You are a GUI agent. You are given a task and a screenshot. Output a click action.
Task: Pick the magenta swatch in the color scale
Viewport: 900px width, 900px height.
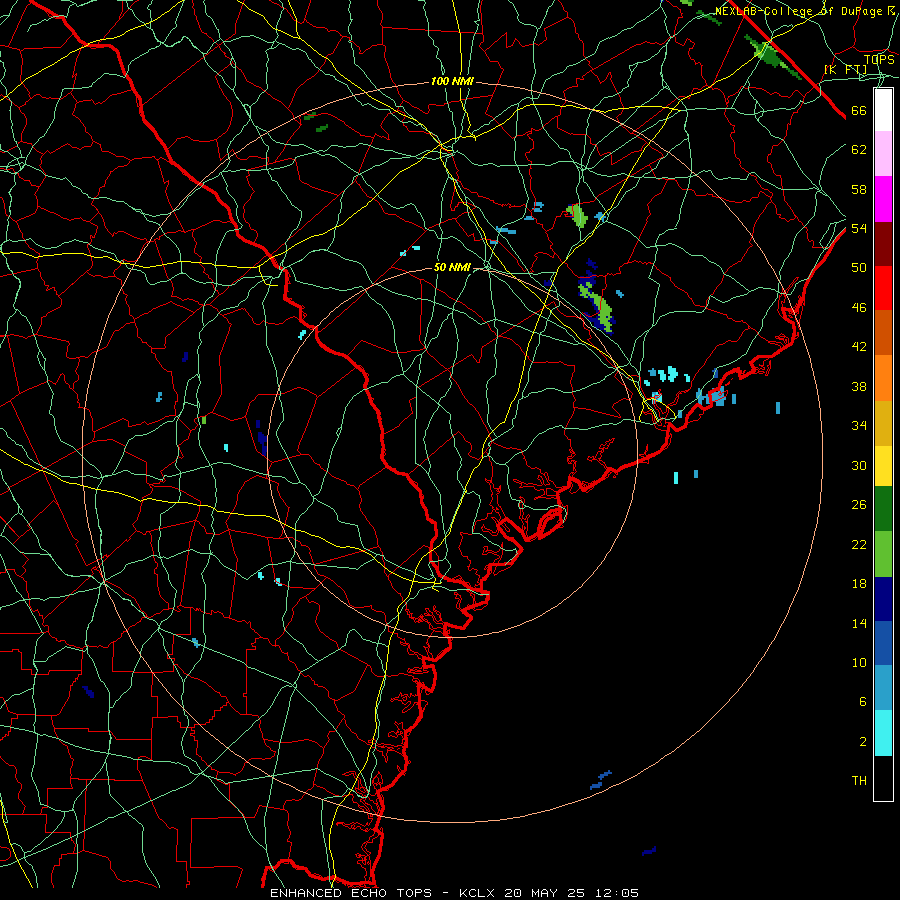pos(883,199)
